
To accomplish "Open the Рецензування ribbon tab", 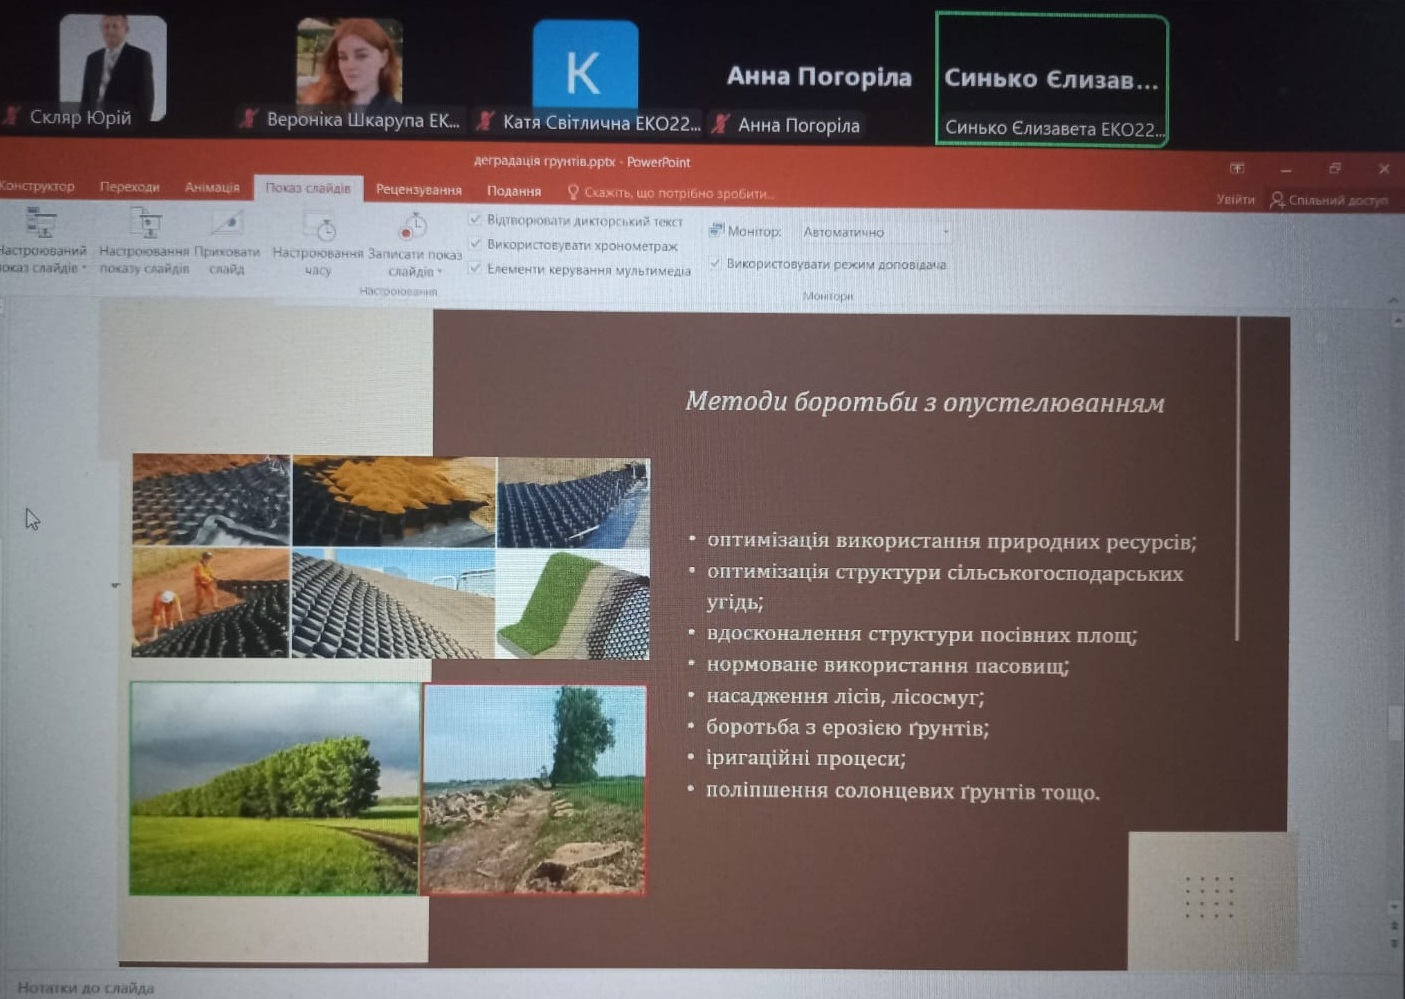I will tap(418, 189).
